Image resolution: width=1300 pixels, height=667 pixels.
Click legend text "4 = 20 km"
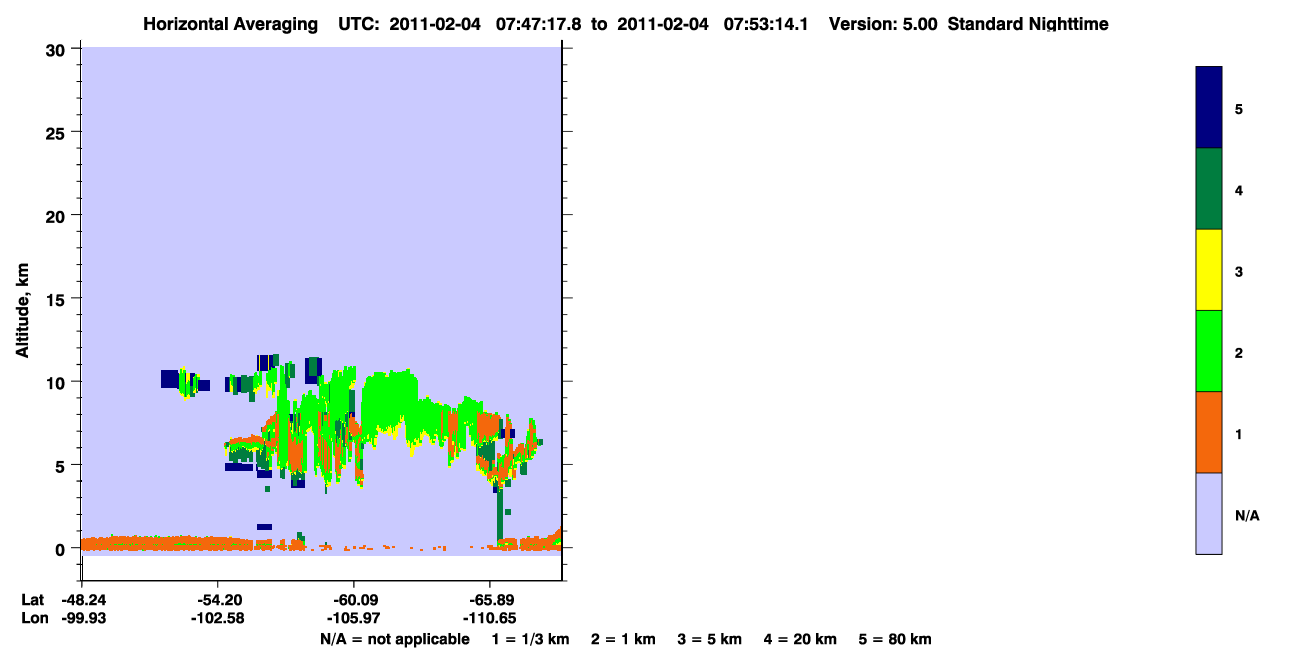(x=802, y=639)
